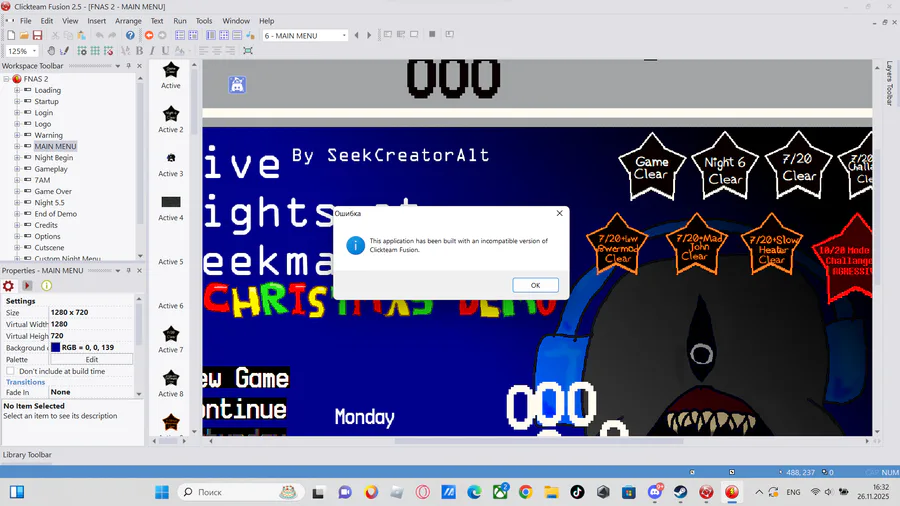Screen dimensions: 900x506
Task: Click the Stop square toolbar icon
Action: tap(432, 34)
